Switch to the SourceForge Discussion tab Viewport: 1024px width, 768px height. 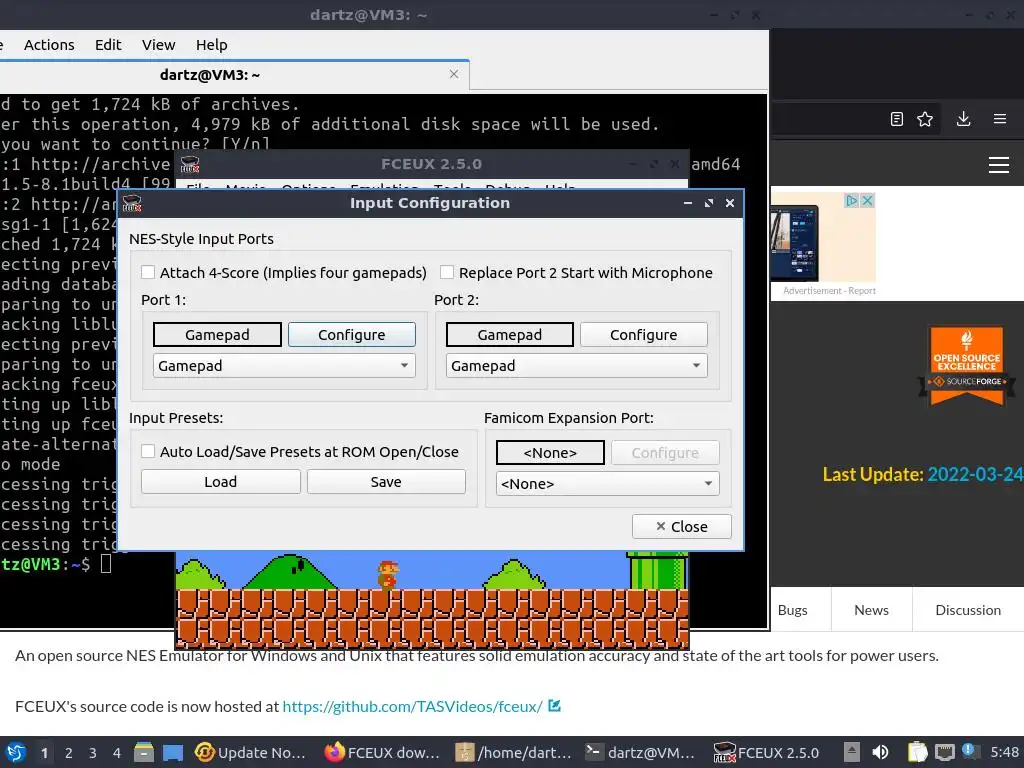968,609
